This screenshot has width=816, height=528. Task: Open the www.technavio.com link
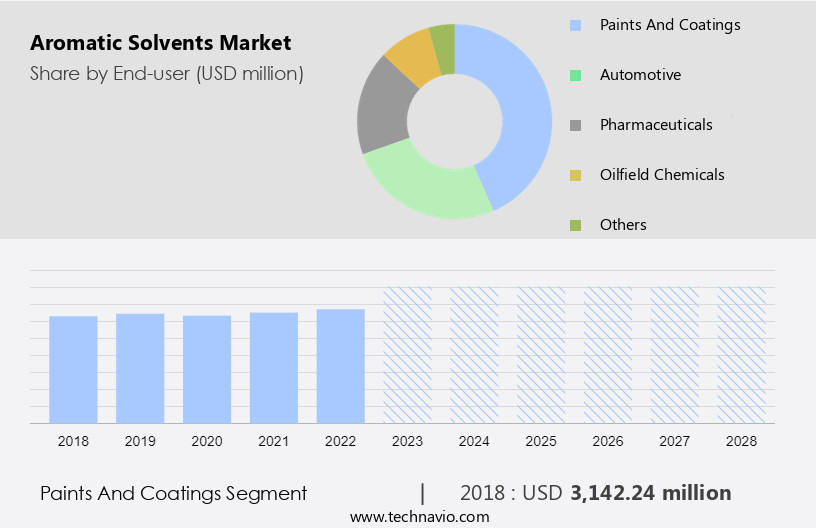coord(419,517)
